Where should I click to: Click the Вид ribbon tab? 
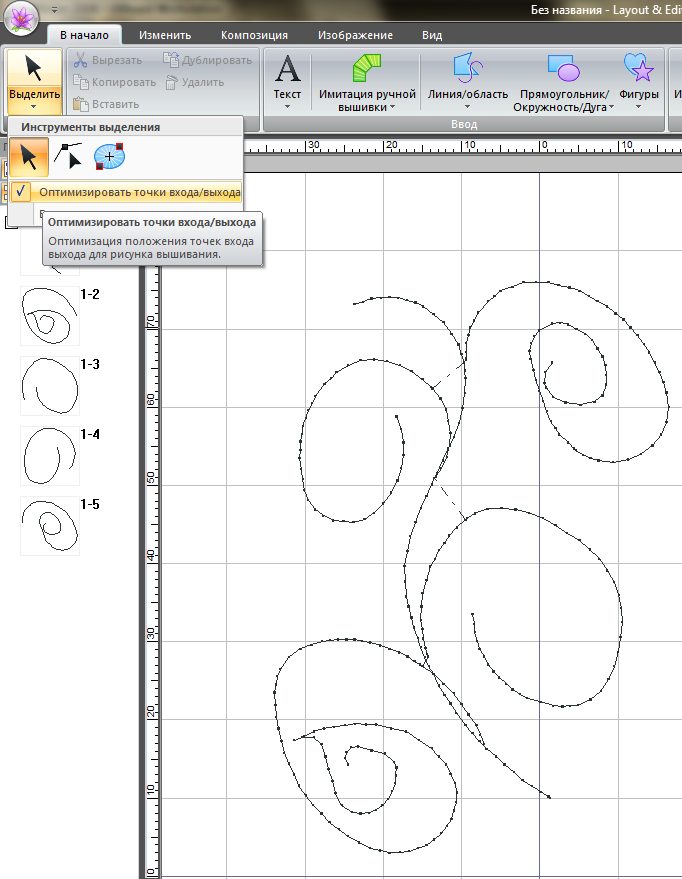click(432, 34)
